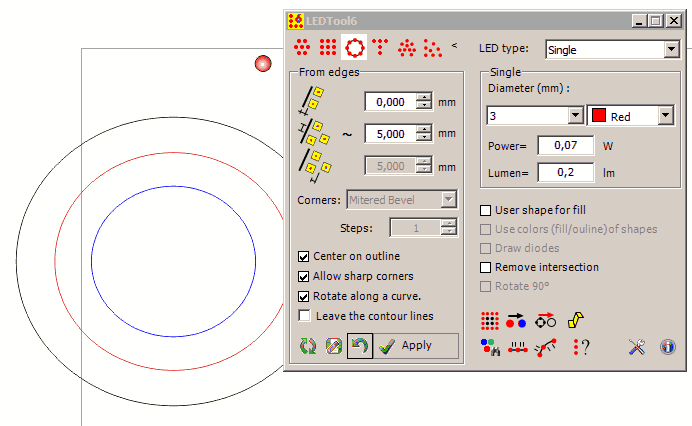
Task: Click the red dots question mark icon
Action: (581, 347)
